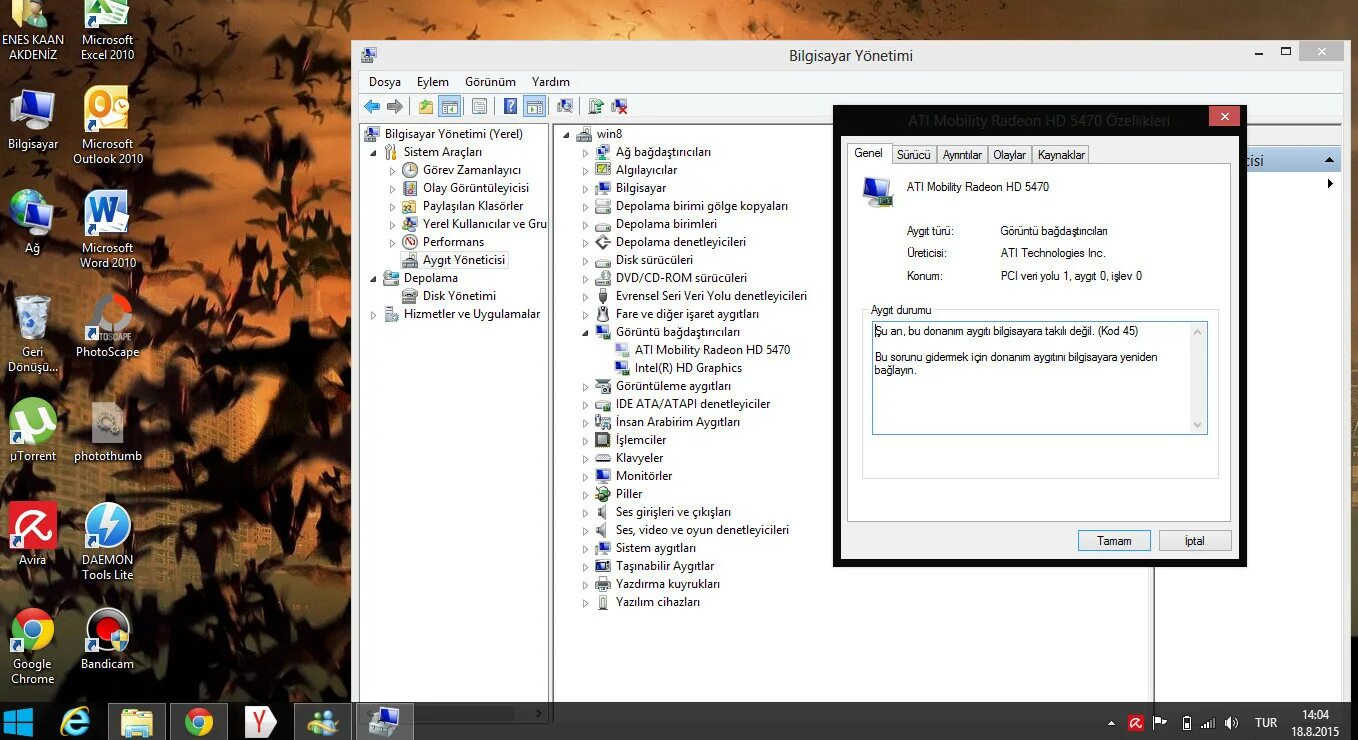The width and height of the screenshot is (1358, 740).
Task: Collapse the win8 root node
Action: [x=566, y=135]
